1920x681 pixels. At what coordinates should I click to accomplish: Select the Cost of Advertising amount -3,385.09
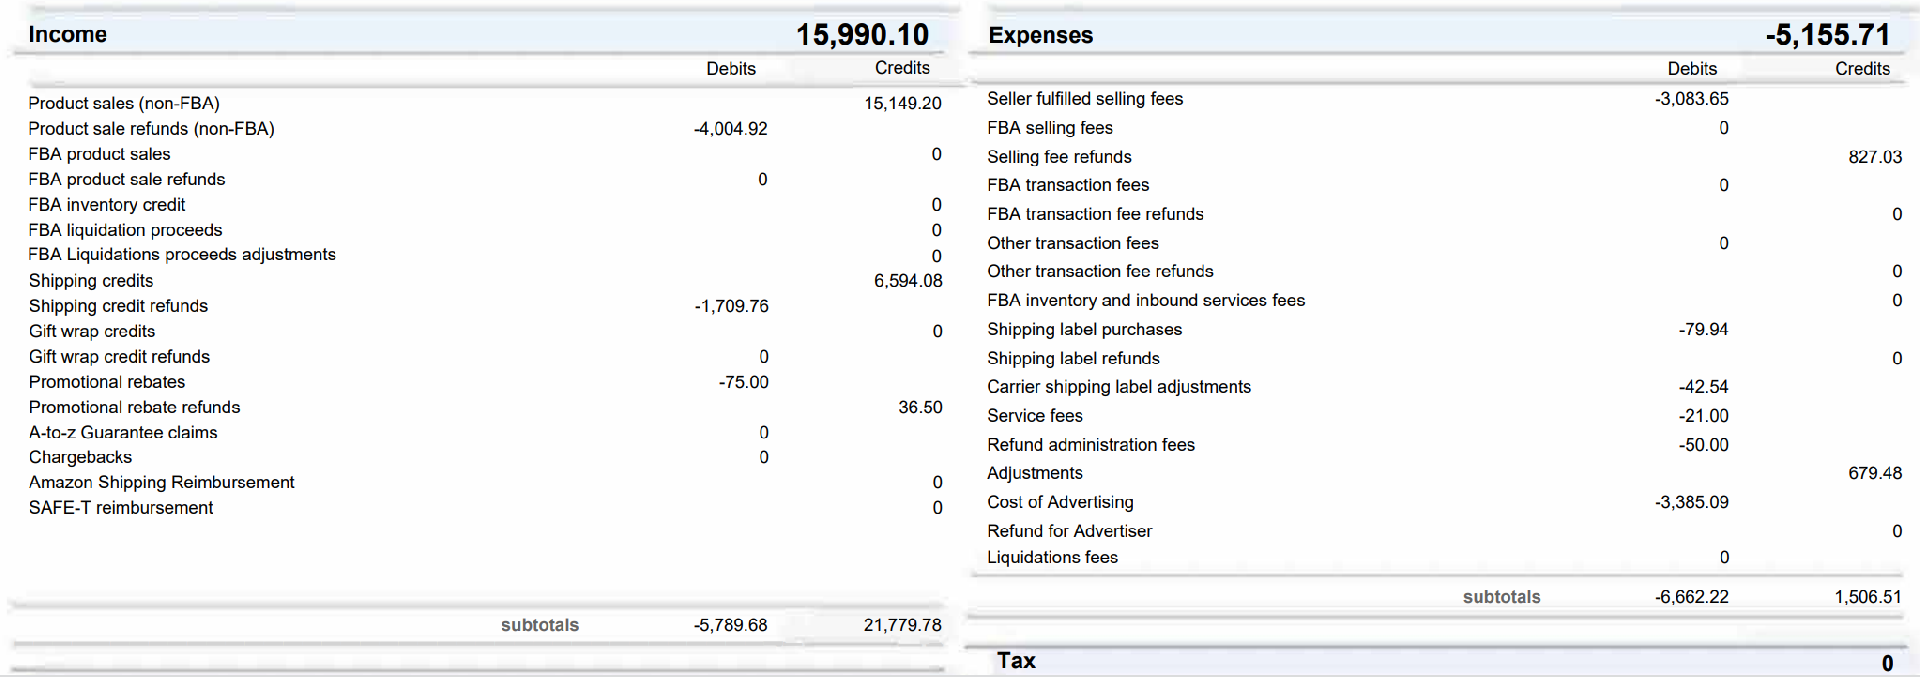(1691, 502)
